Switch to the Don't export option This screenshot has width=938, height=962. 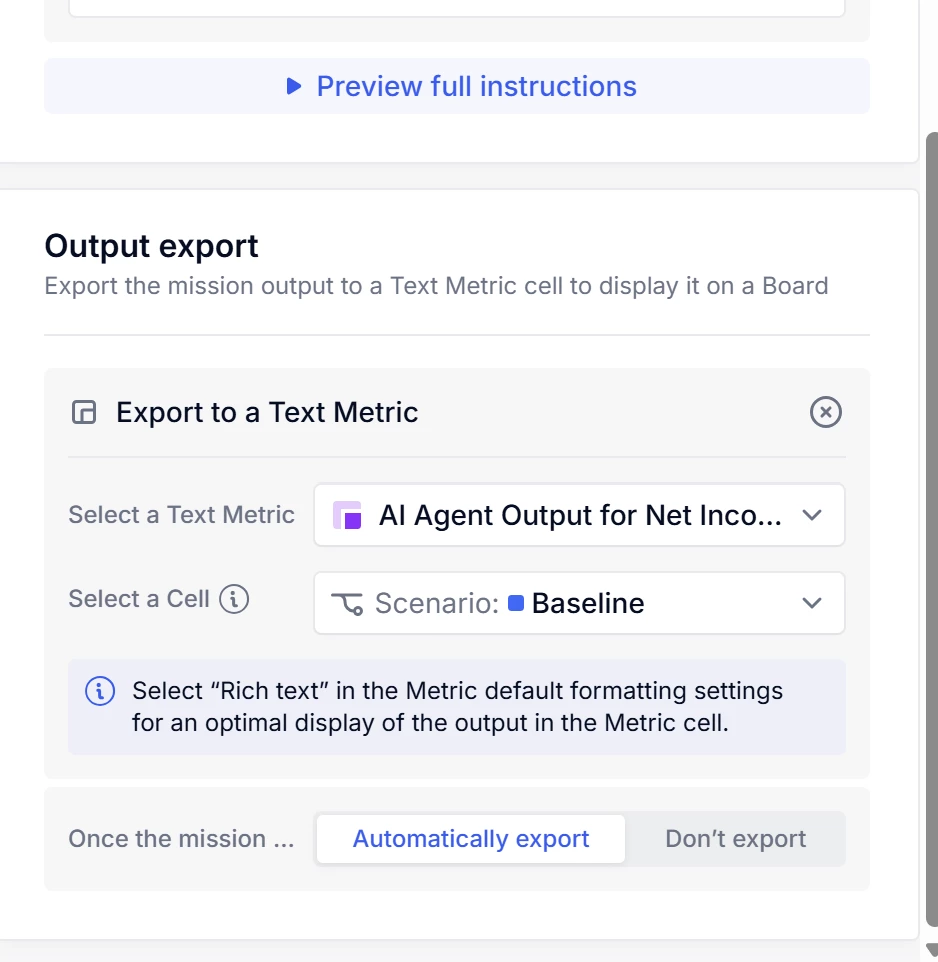[735, 839]
